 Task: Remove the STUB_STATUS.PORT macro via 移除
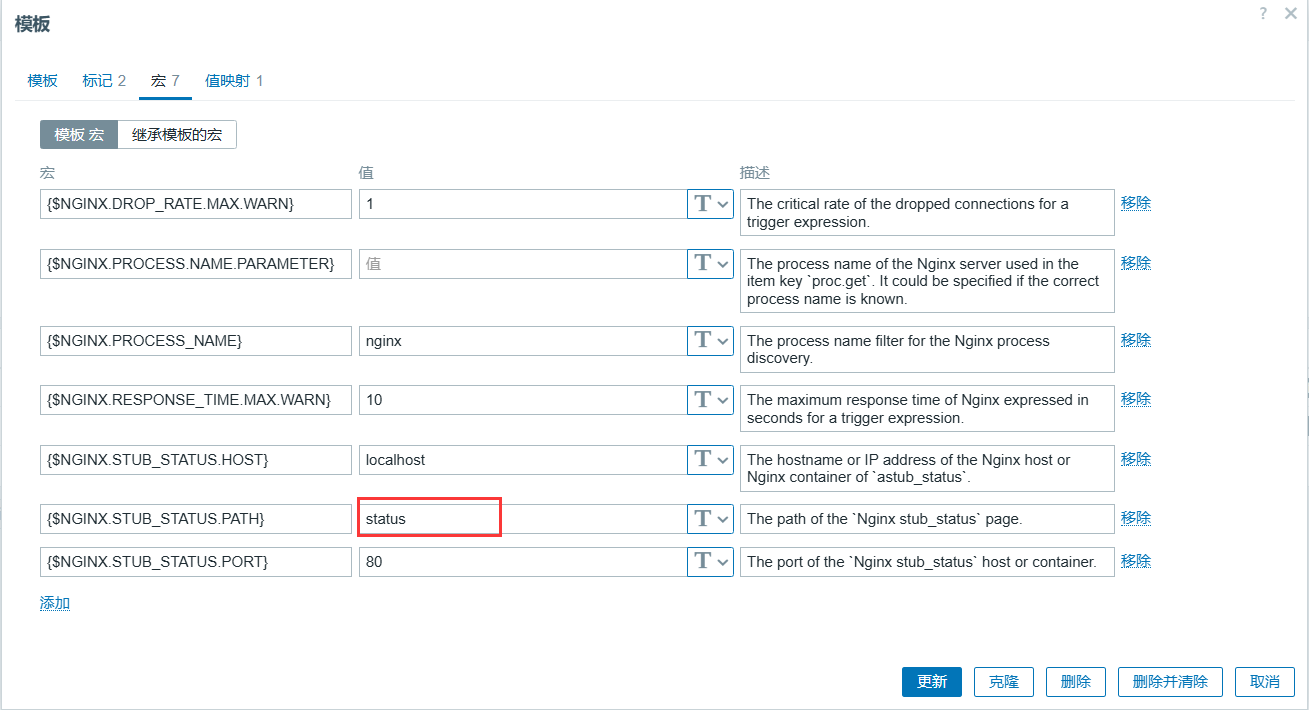click(1136, 561)
